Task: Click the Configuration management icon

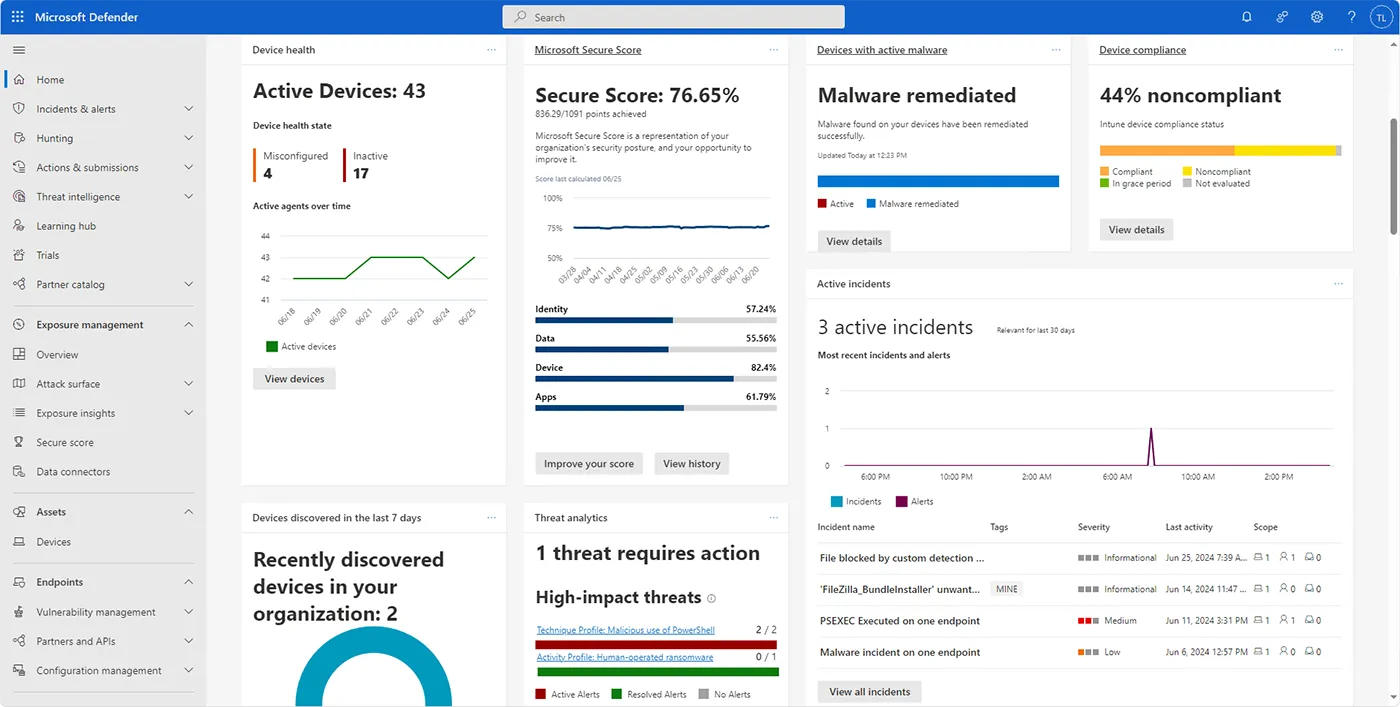Action: (19, 670)
